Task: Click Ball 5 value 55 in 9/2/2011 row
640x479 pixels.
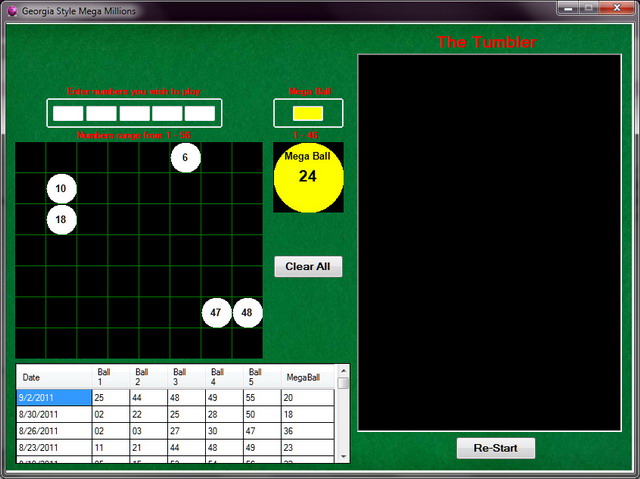Action: [262, 397]
